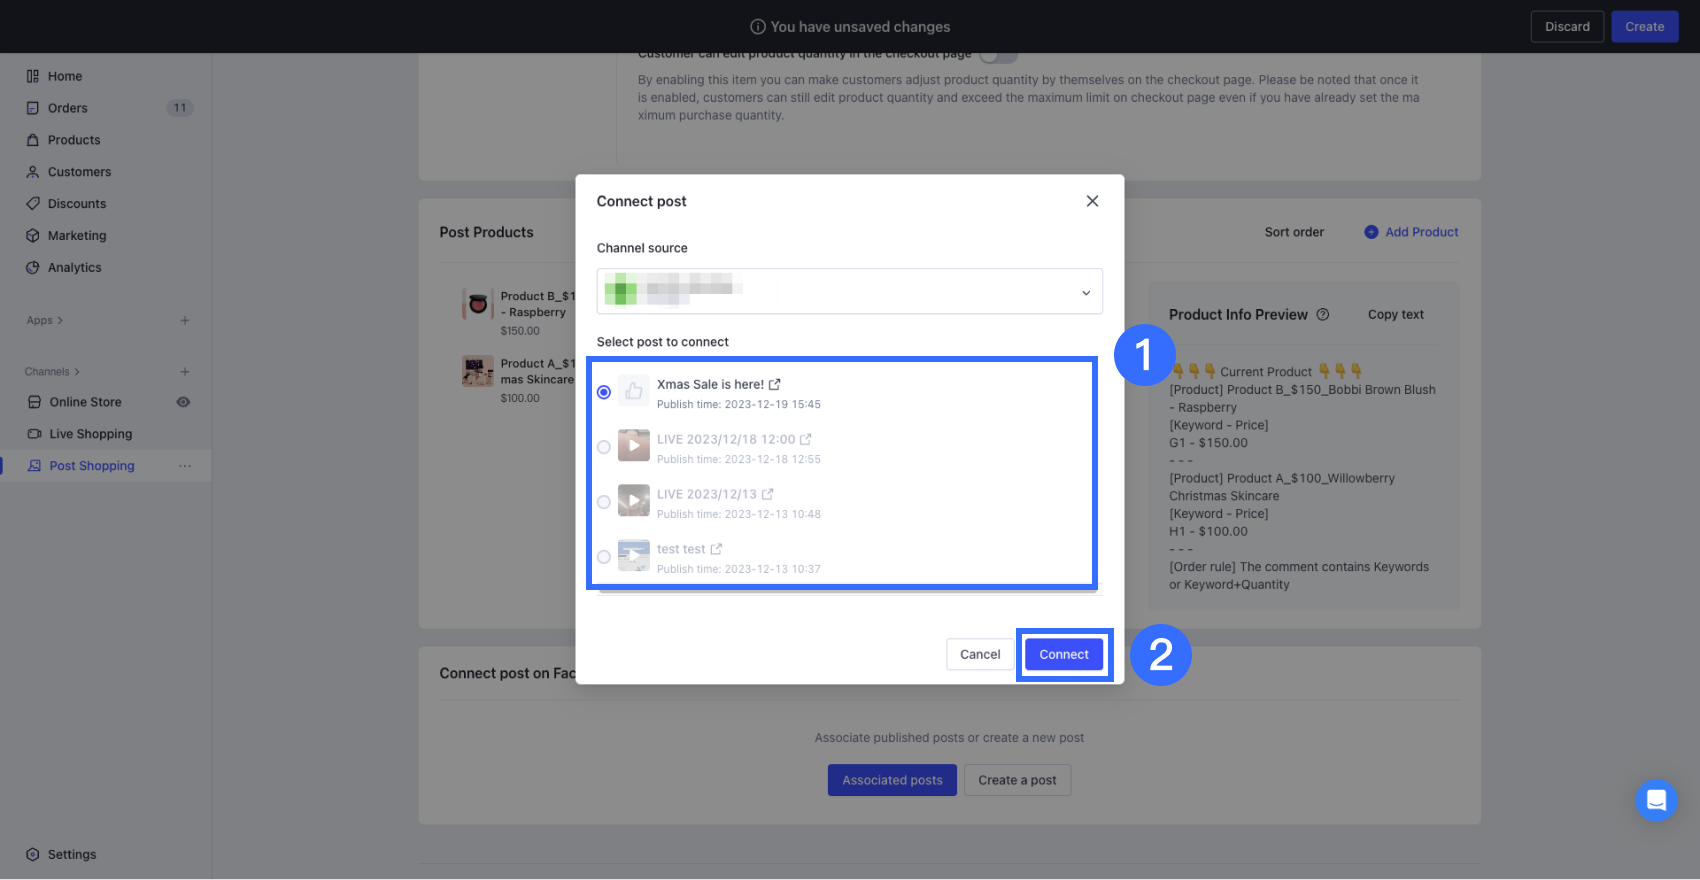
Task: Add a new app with plus icon
Action: tap(185, 321)
